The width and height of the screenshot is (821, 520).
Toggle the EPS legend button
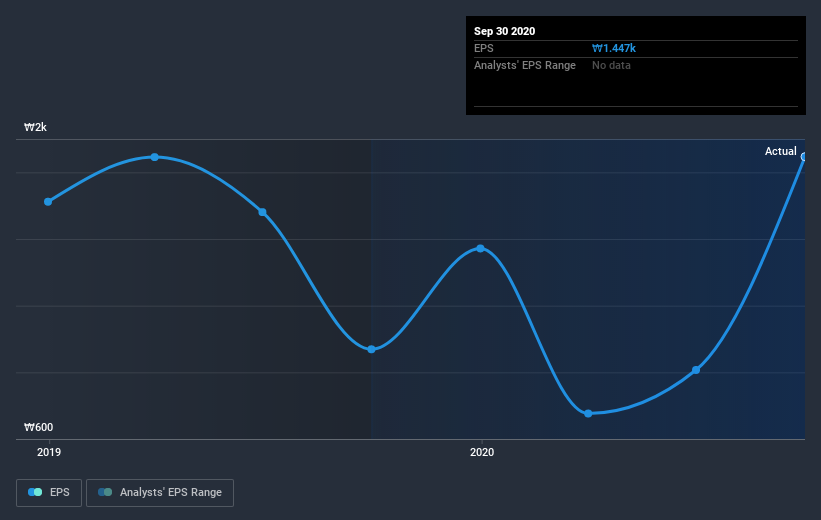tap(49, 492)
